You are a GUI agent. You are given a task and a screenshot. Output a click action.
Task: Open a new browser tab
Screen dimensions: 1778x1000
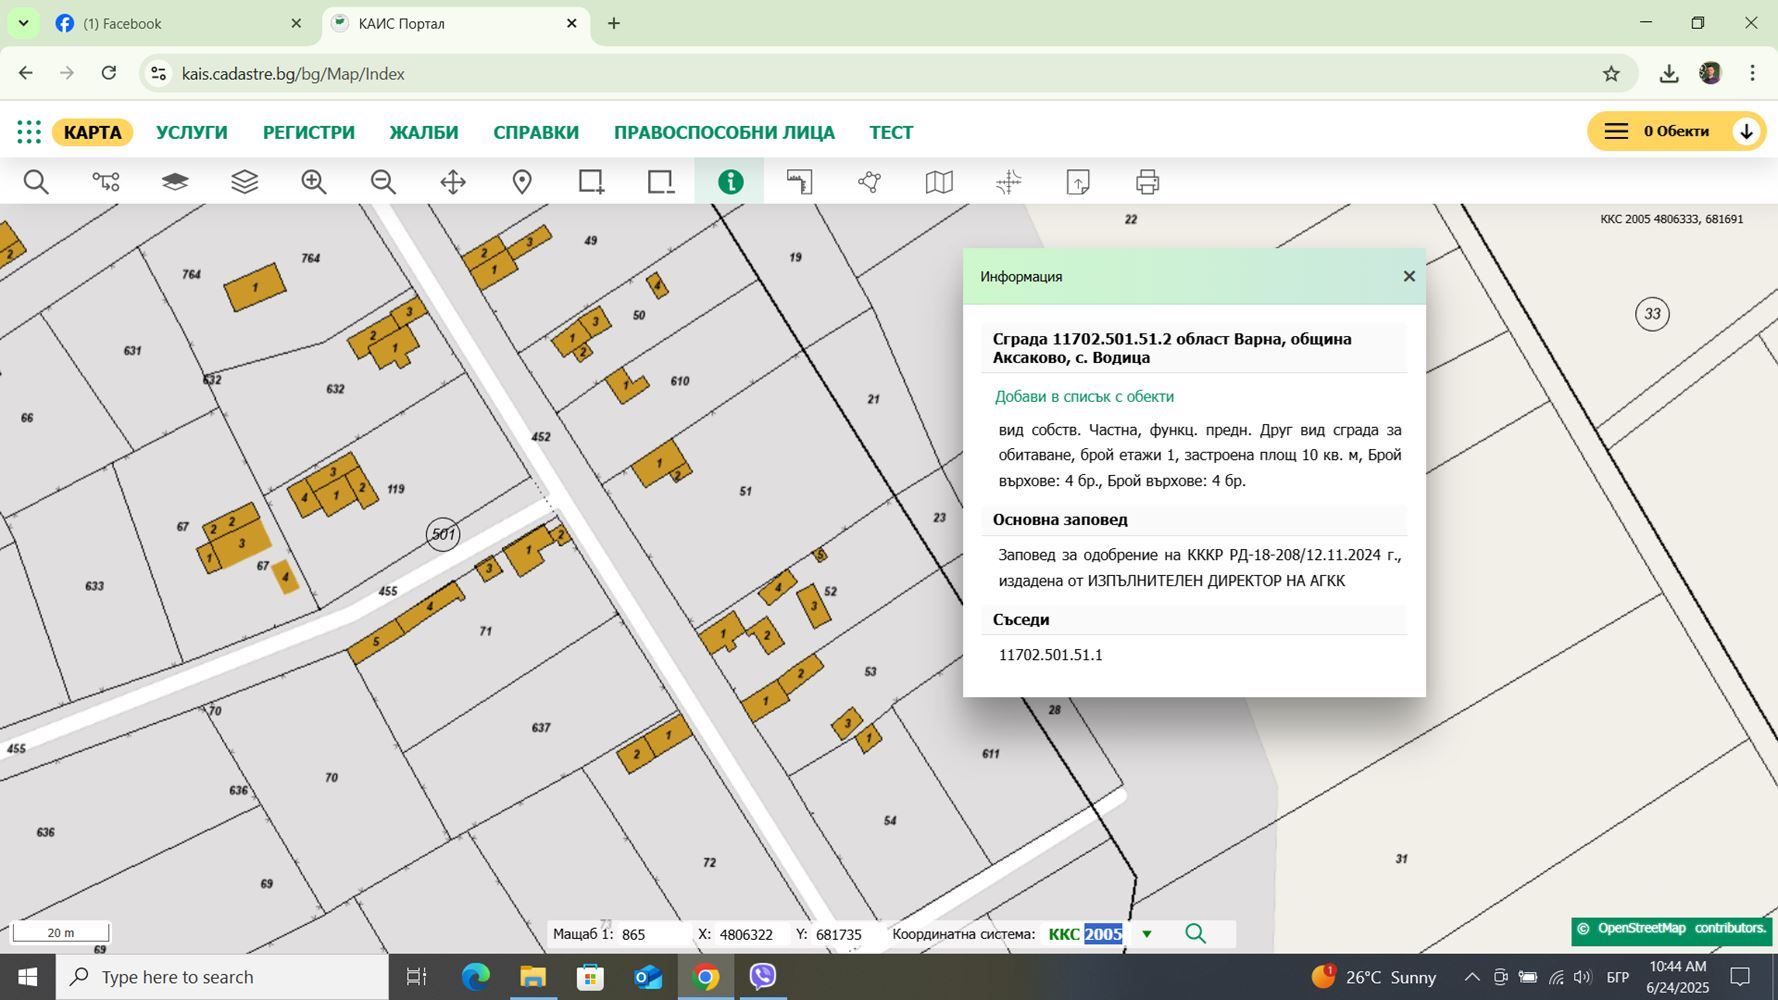coord(614,23)
